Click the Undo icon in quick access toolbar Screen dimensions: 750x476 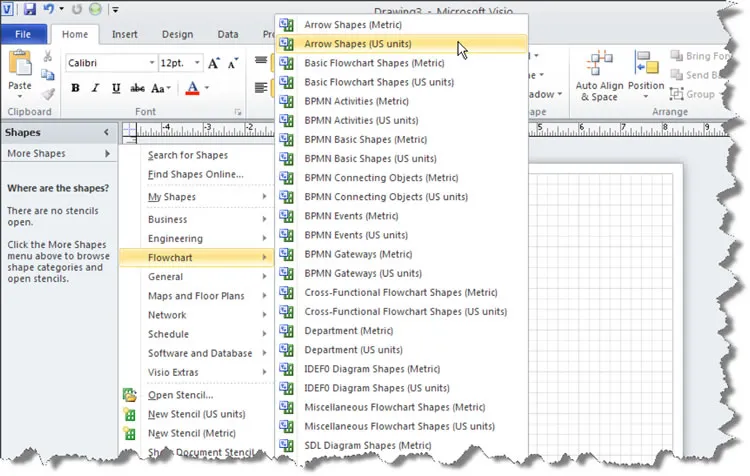pyautogui.click(x=49, y=9)
